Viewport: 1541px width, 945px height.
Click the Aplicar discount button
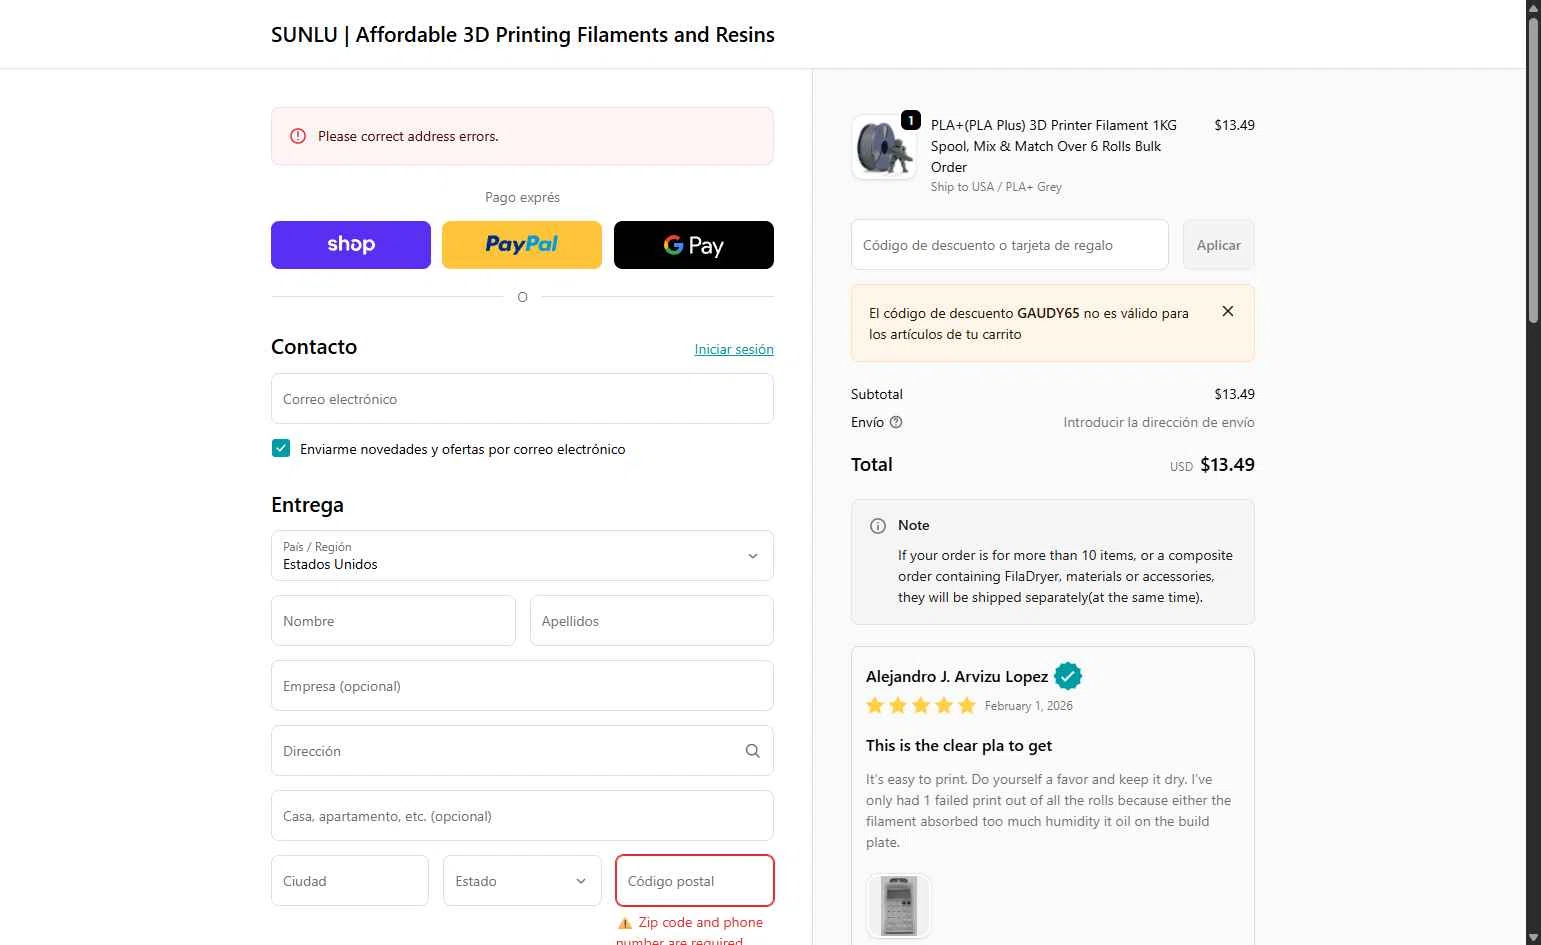click(1218, 245)
